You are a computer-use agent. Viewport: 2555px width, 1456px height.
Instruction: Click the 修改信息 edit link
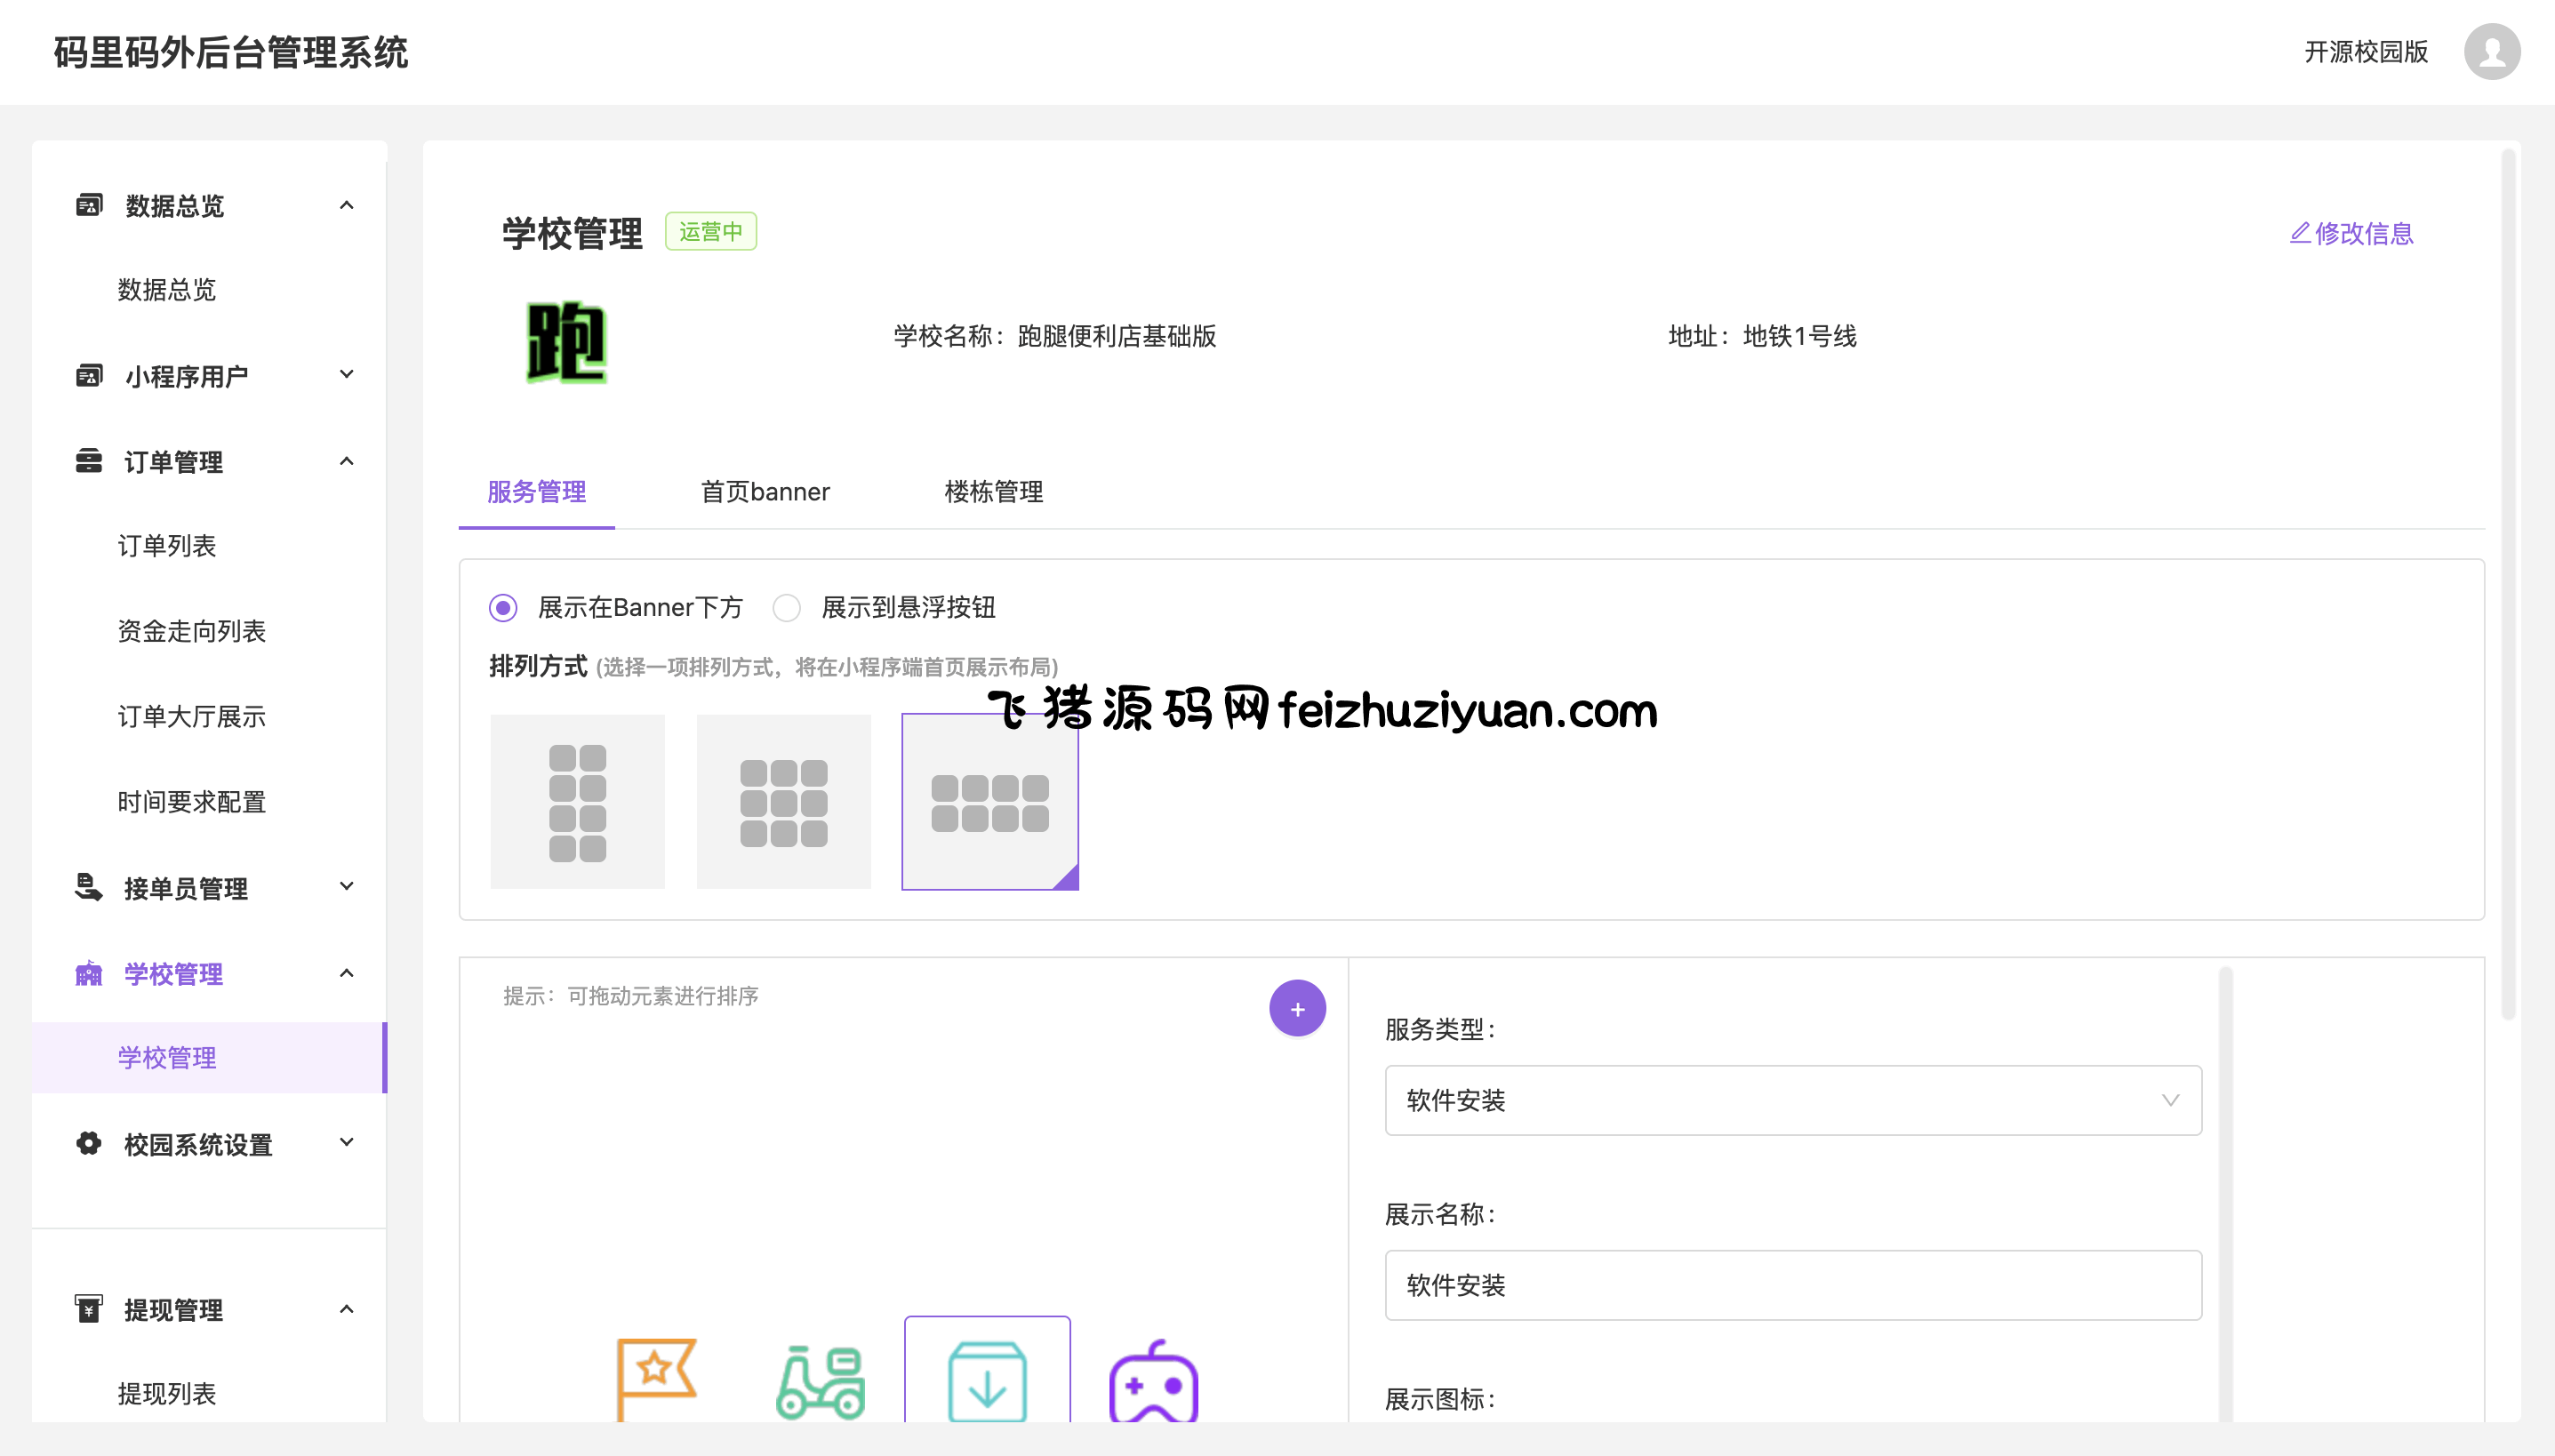(2351, 233)
